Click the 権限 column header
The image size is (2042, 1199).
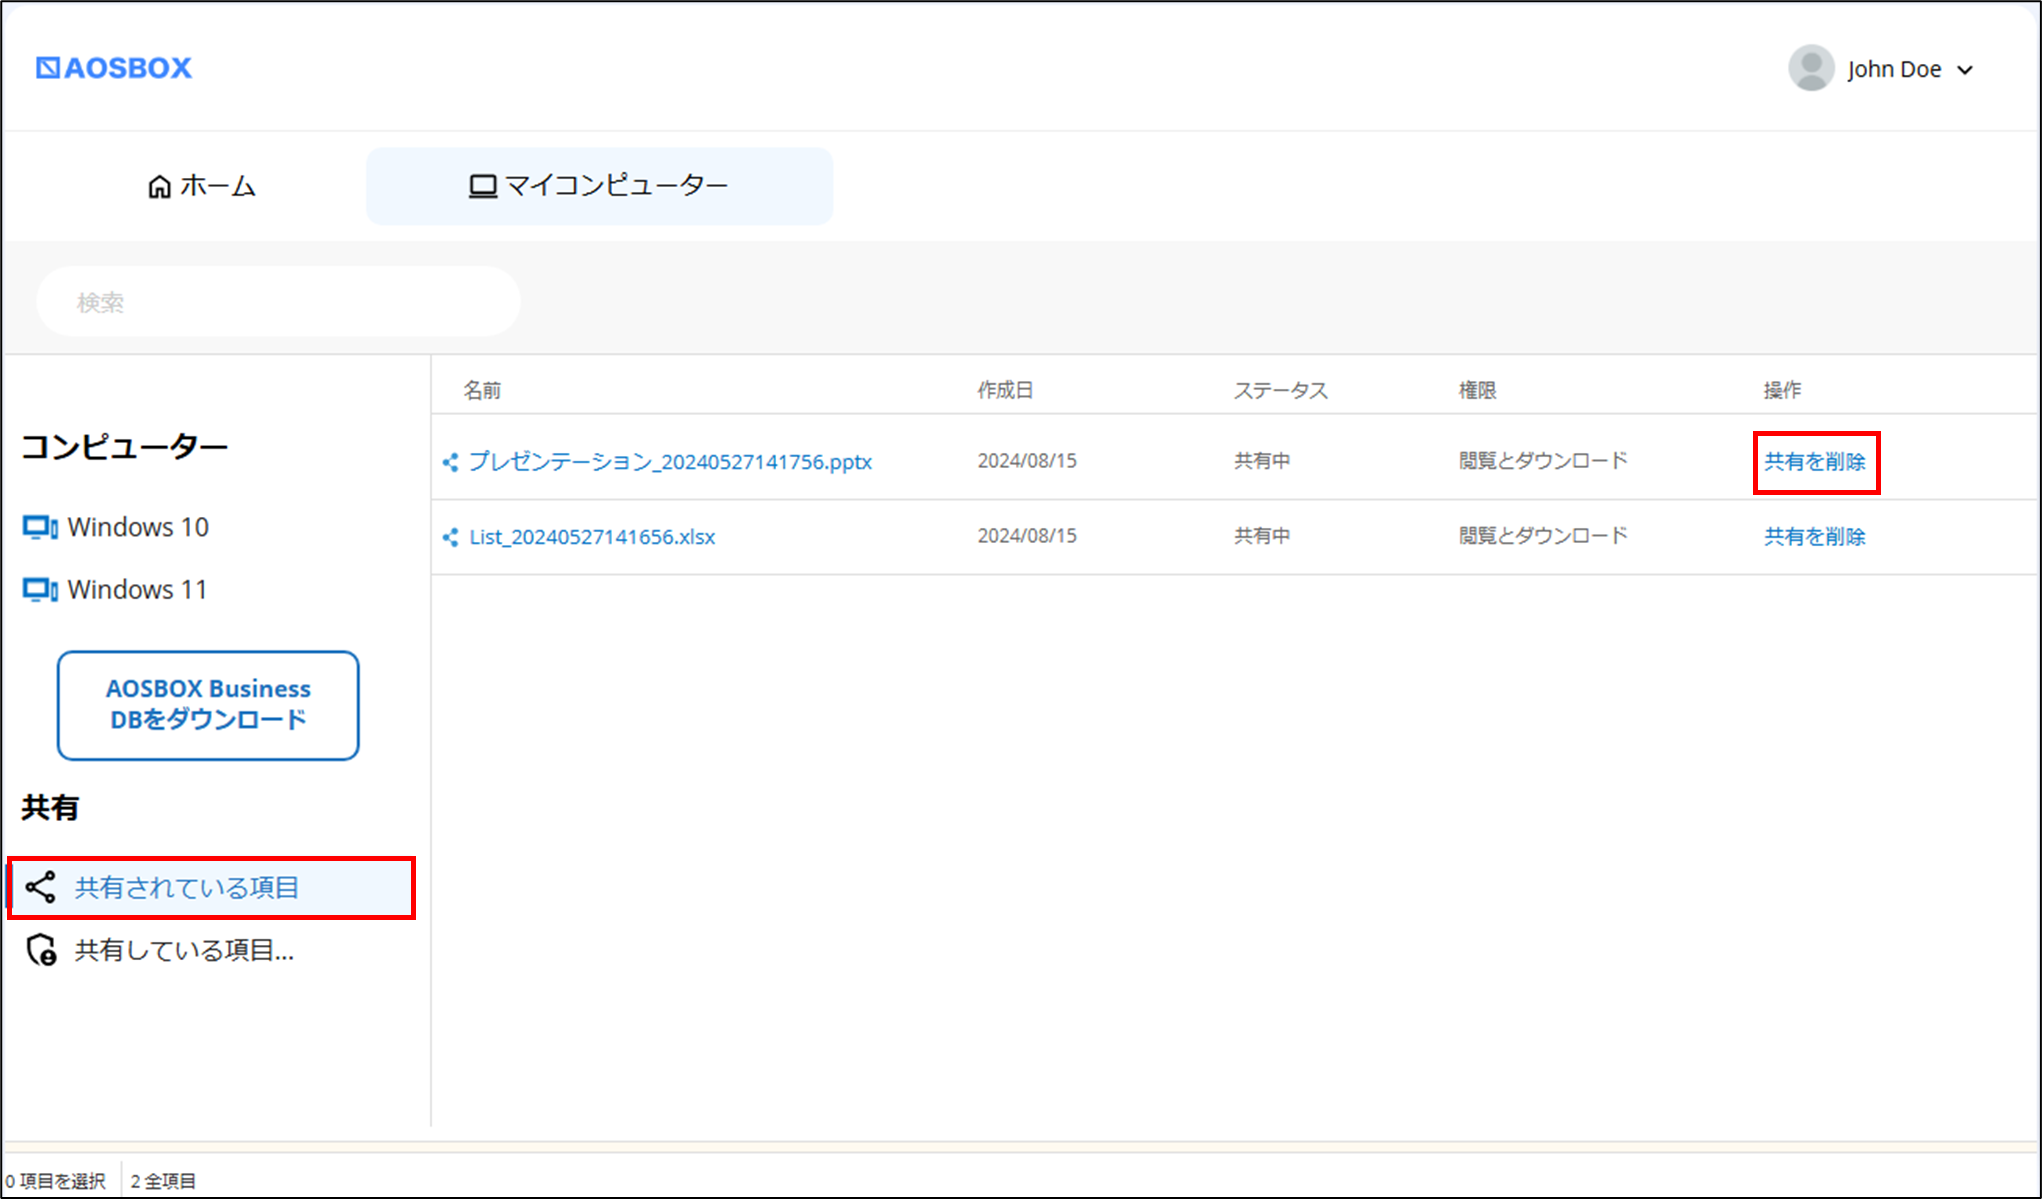1477,390
